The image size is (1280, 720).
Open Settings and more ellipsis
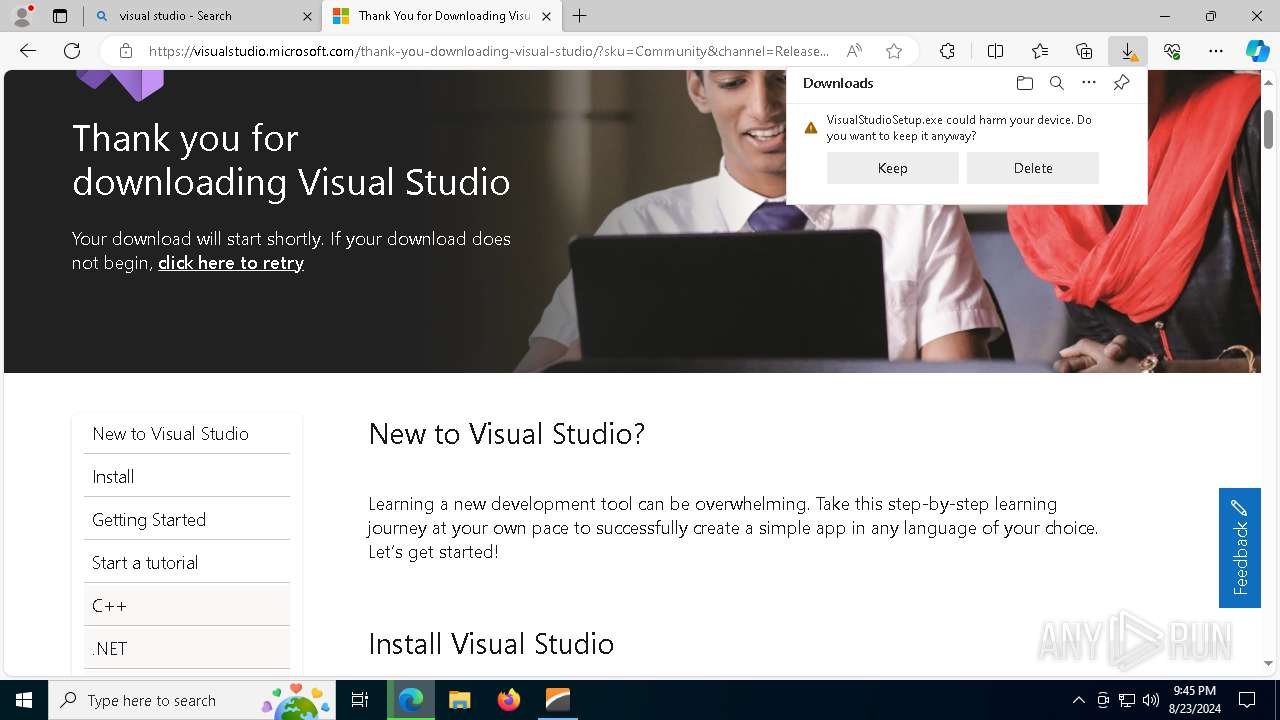[x=1216, y=51]
